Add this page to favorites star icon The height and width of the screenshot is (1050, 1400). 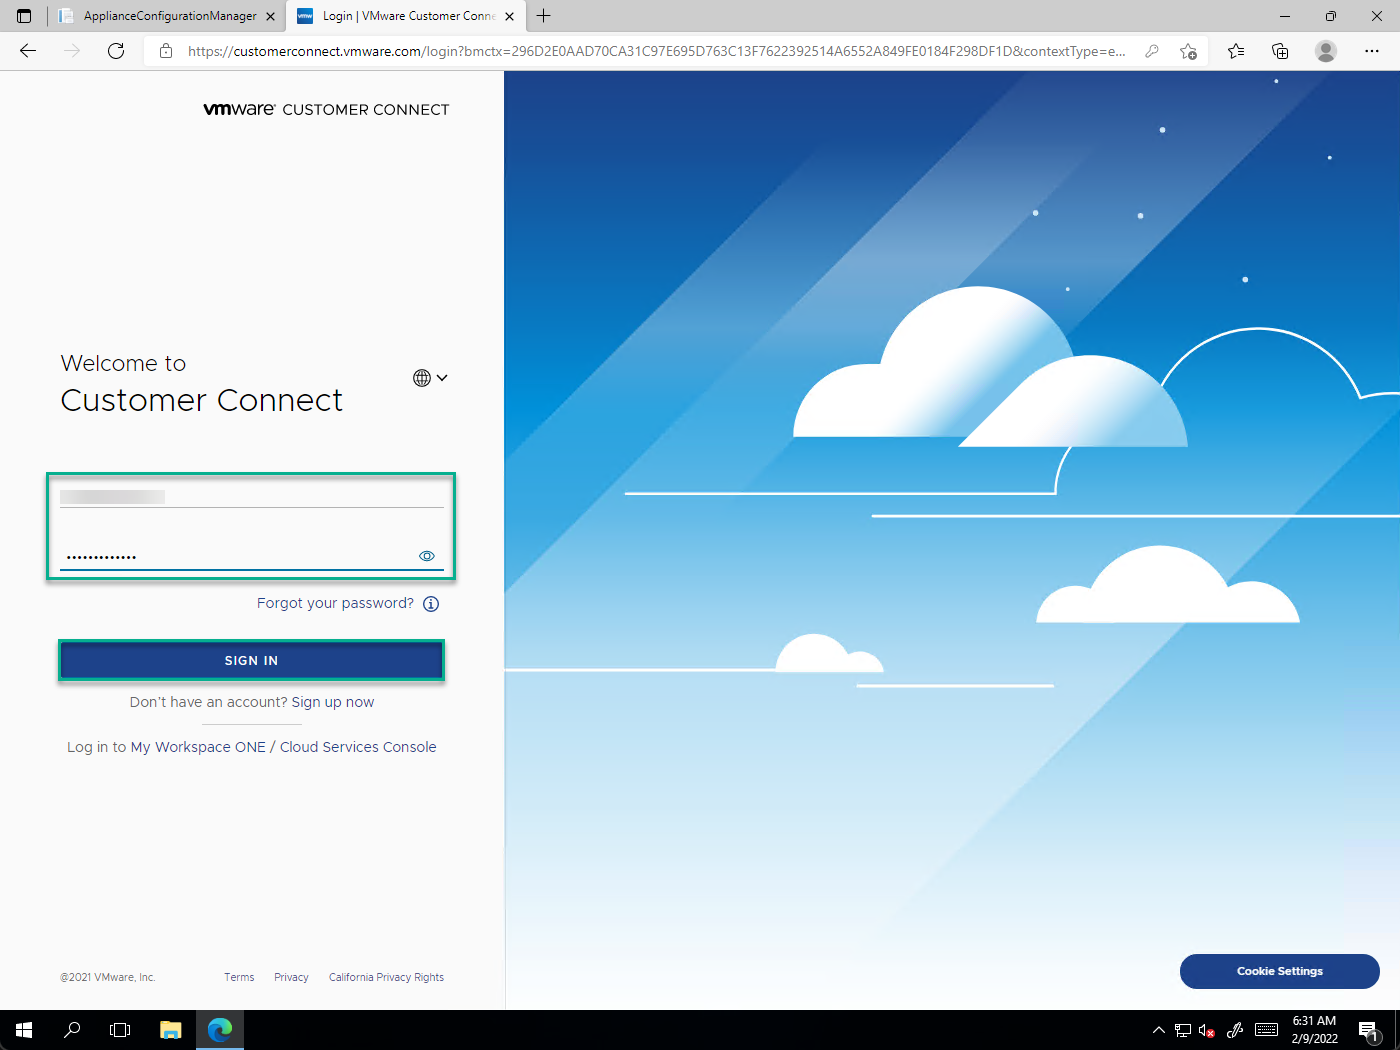click(1188, 51)
